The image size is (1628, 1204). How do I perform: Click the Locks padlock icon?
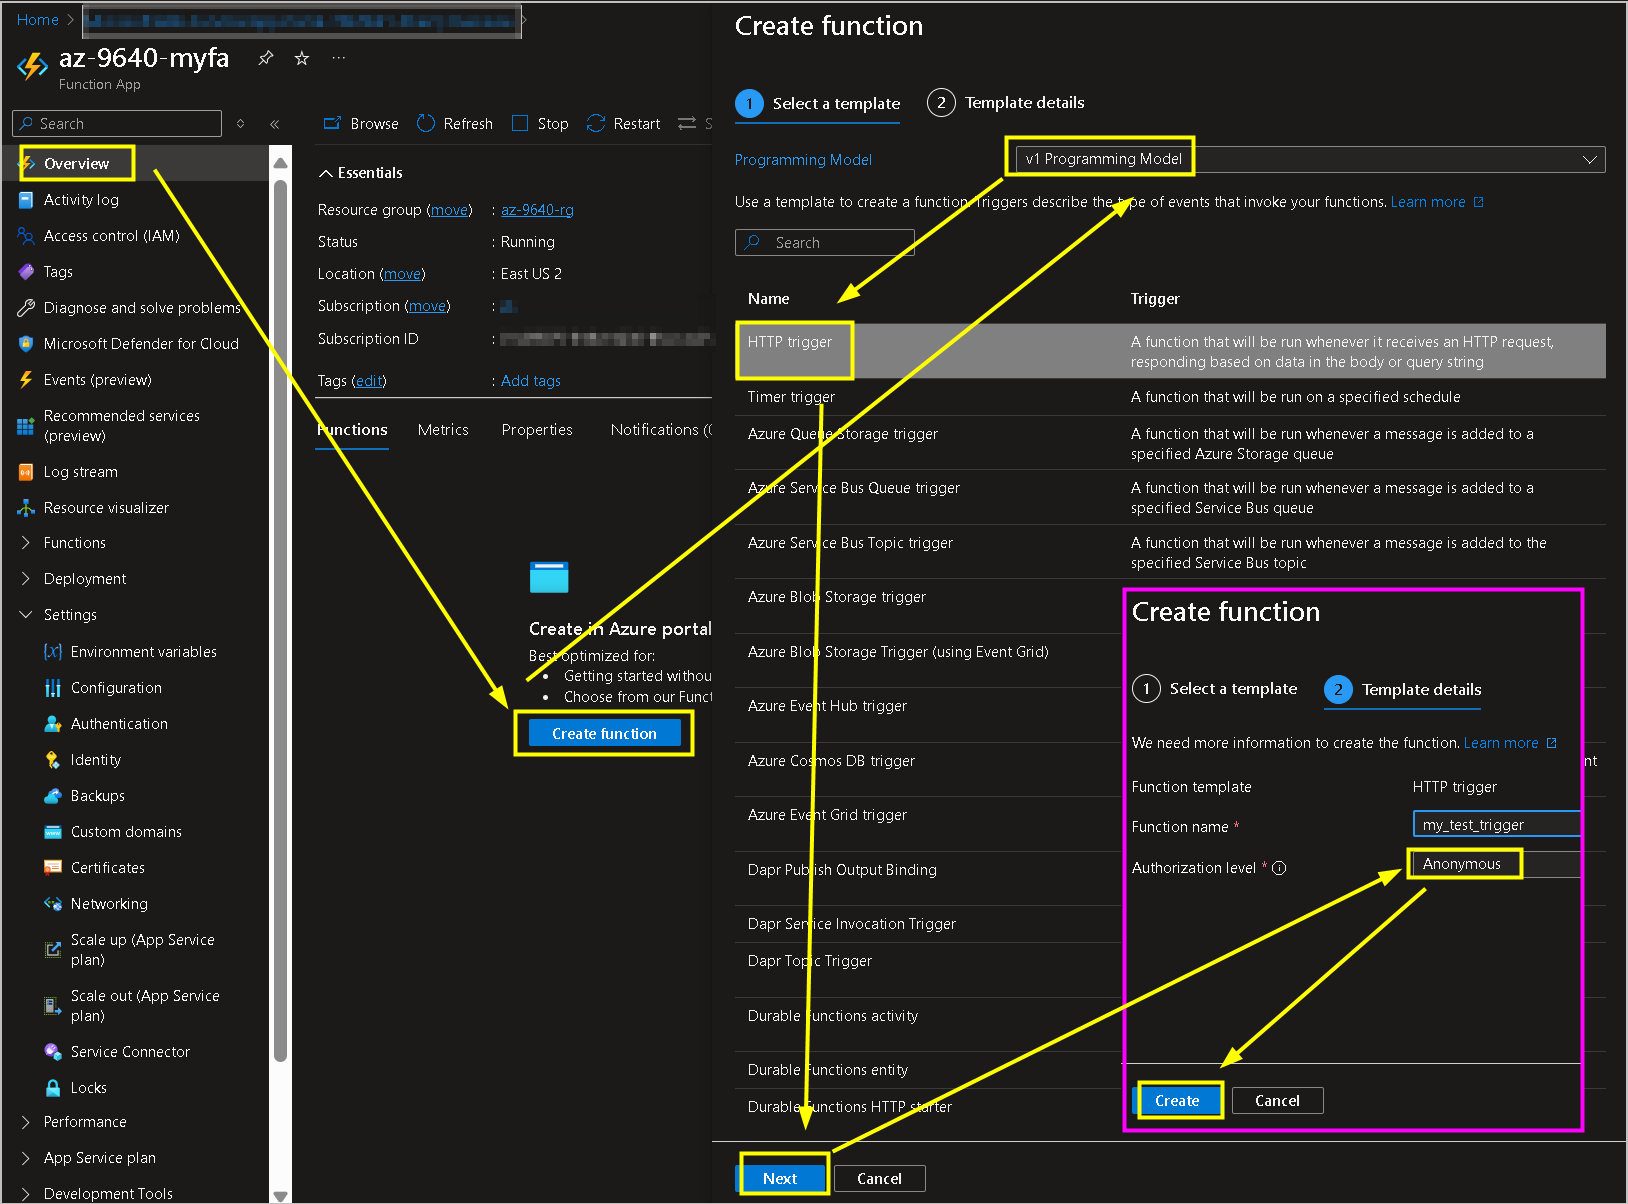[53, 1088]
